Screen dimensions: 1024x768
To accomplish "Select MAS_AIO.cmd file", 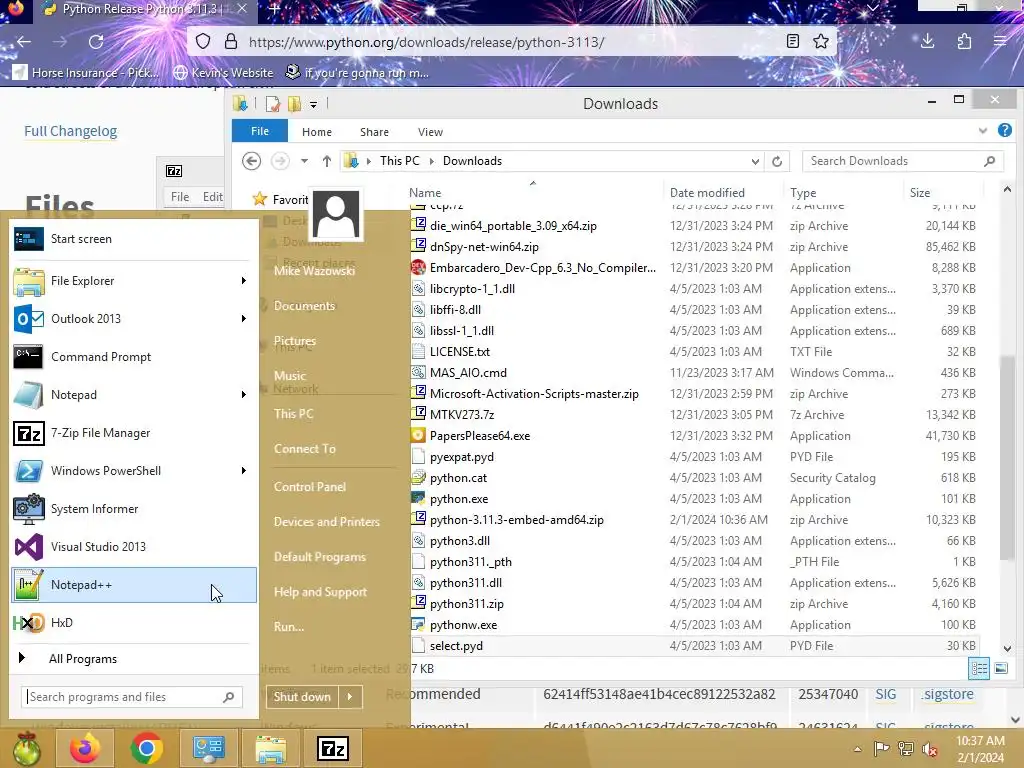I will pos(468,373).
